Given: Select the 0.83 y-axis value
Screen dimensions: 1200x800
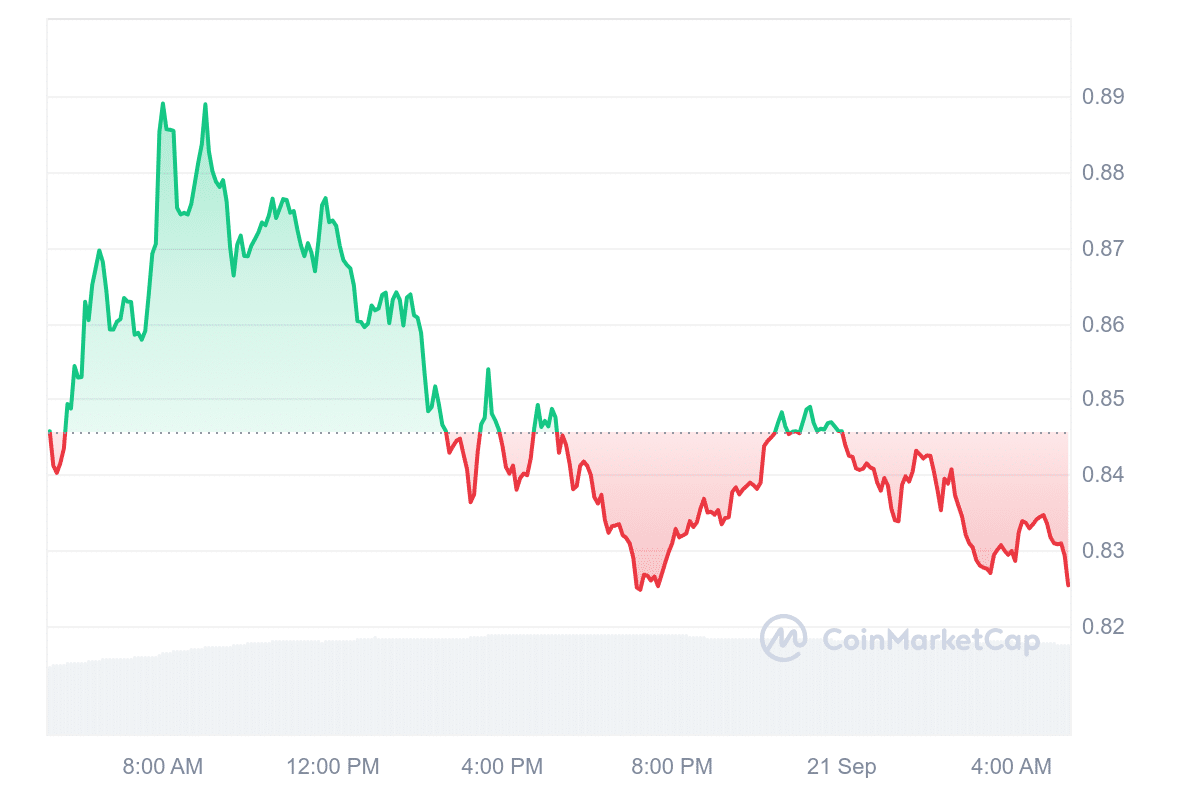Looking at the screenshot, I should coord(1103,551).
